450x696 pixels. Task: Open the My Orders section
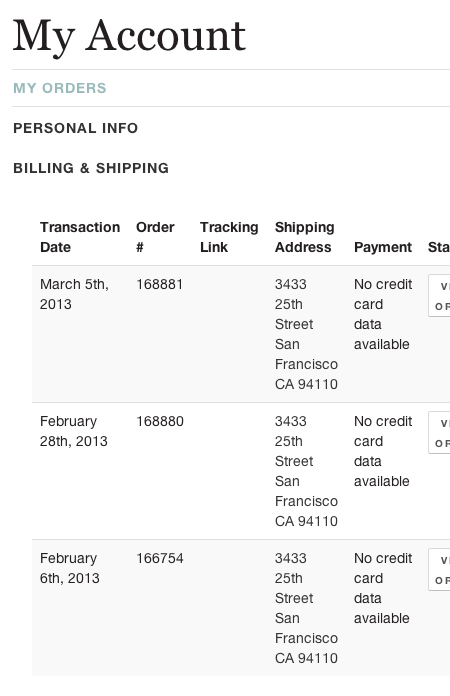60,88
